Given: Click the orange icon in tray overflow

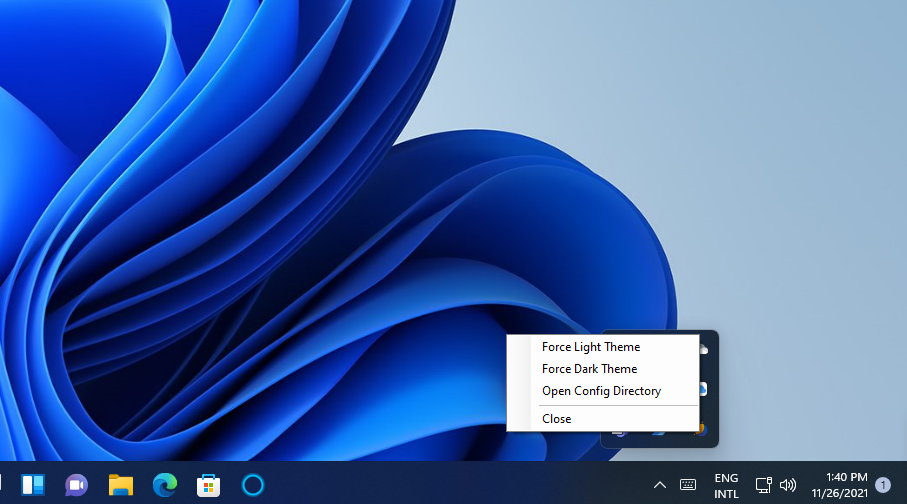Looking at the screenshot, I should click(702, 430).
